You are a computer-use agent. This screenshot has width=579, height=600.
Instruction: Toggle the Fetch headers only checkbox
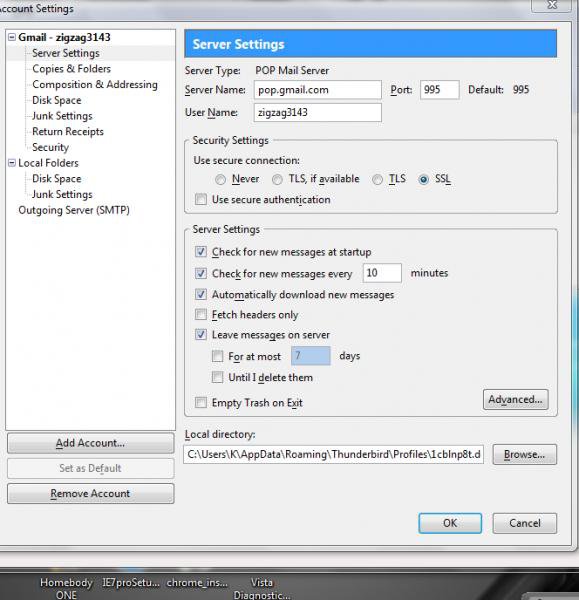click(x=201, y=315)
